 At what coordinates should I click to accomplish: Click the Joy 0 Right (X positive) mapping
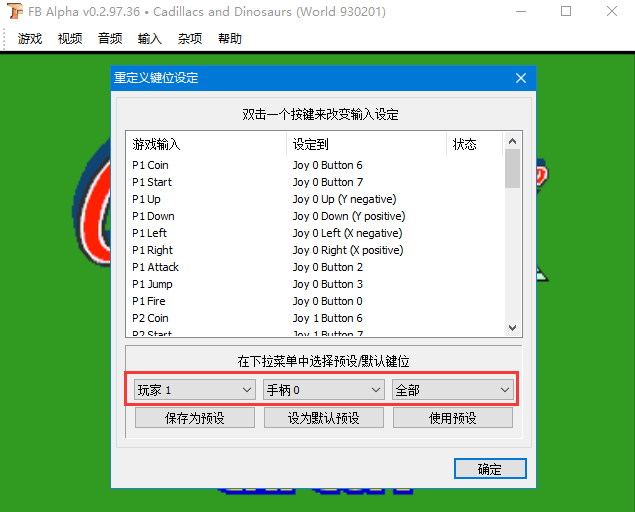point(348,250)
